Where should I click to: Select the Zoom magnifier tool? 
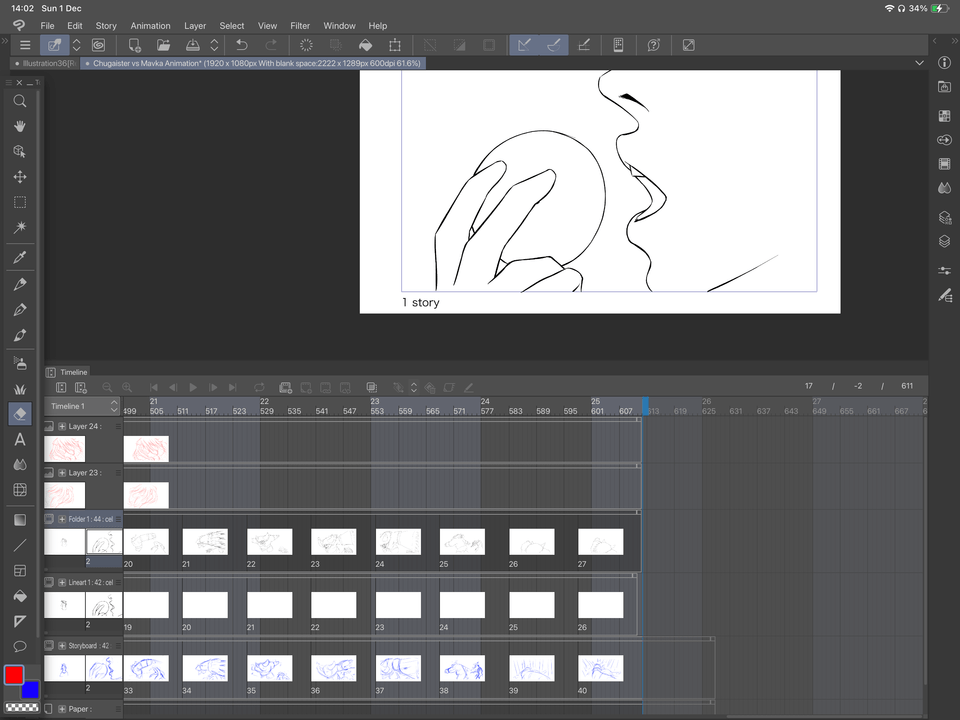20,101
